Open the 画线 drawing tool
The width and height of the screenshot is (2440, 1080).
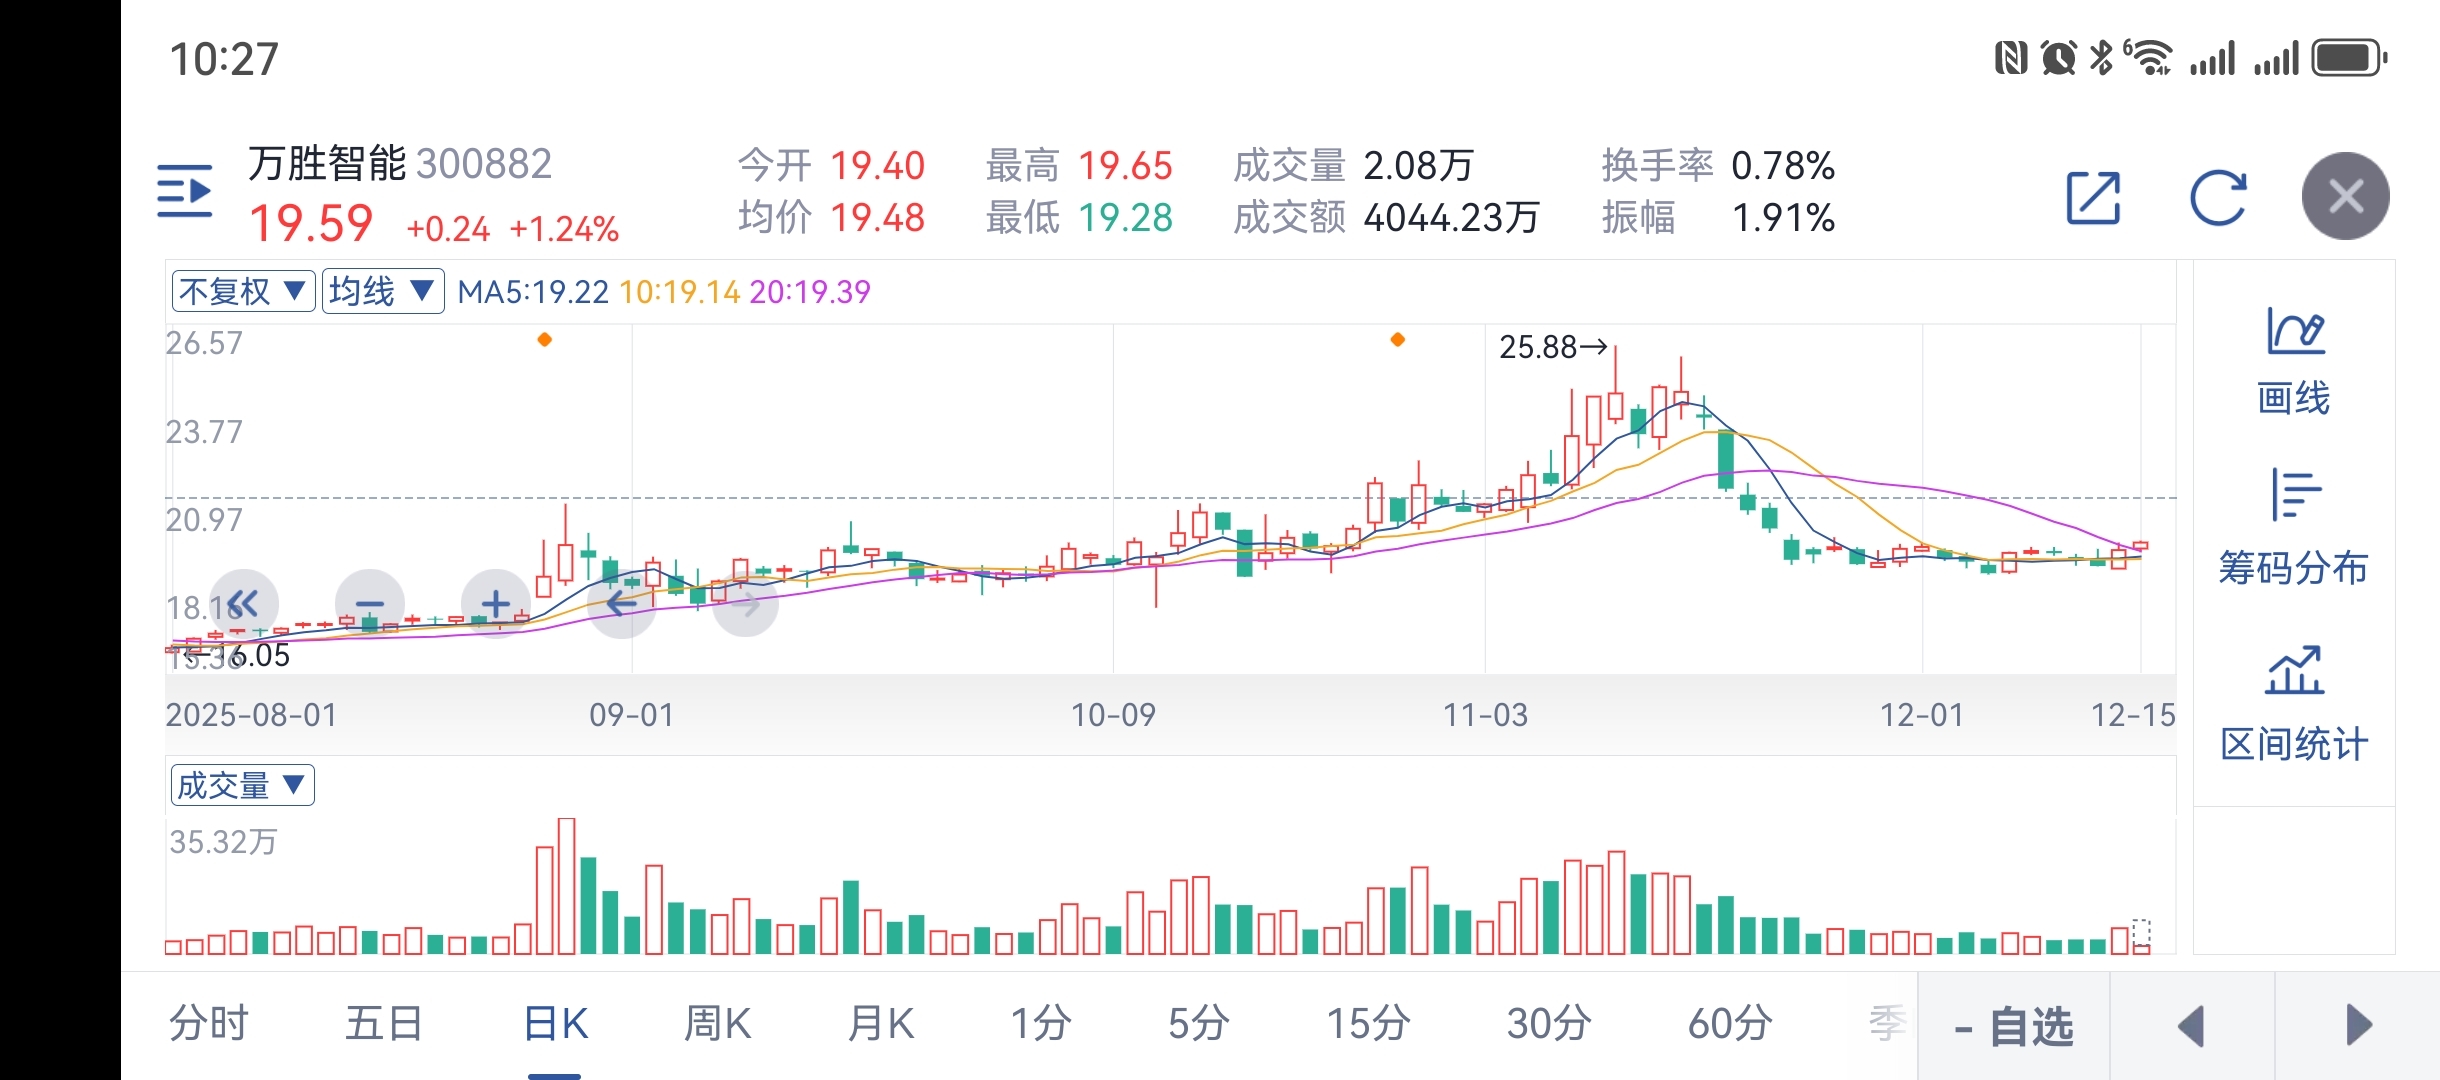click(x=2293, y=362)
